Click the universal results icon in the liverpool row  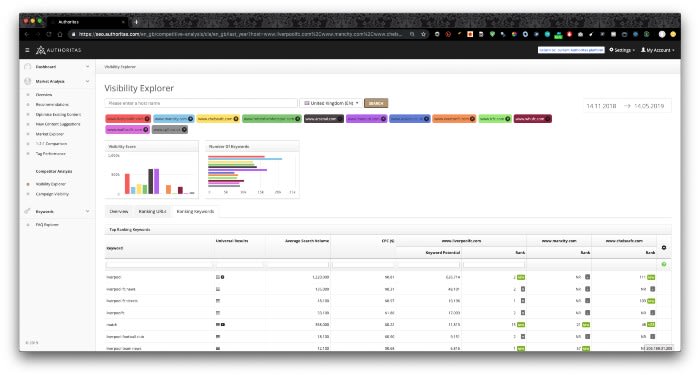click(218, 277)
